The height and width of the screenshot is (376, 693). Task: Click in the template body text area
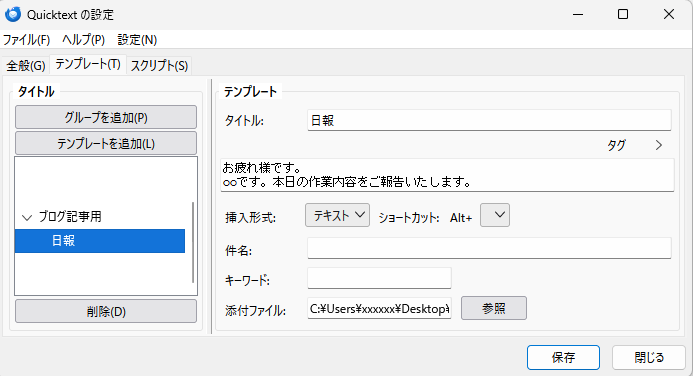tap(447, 175)
